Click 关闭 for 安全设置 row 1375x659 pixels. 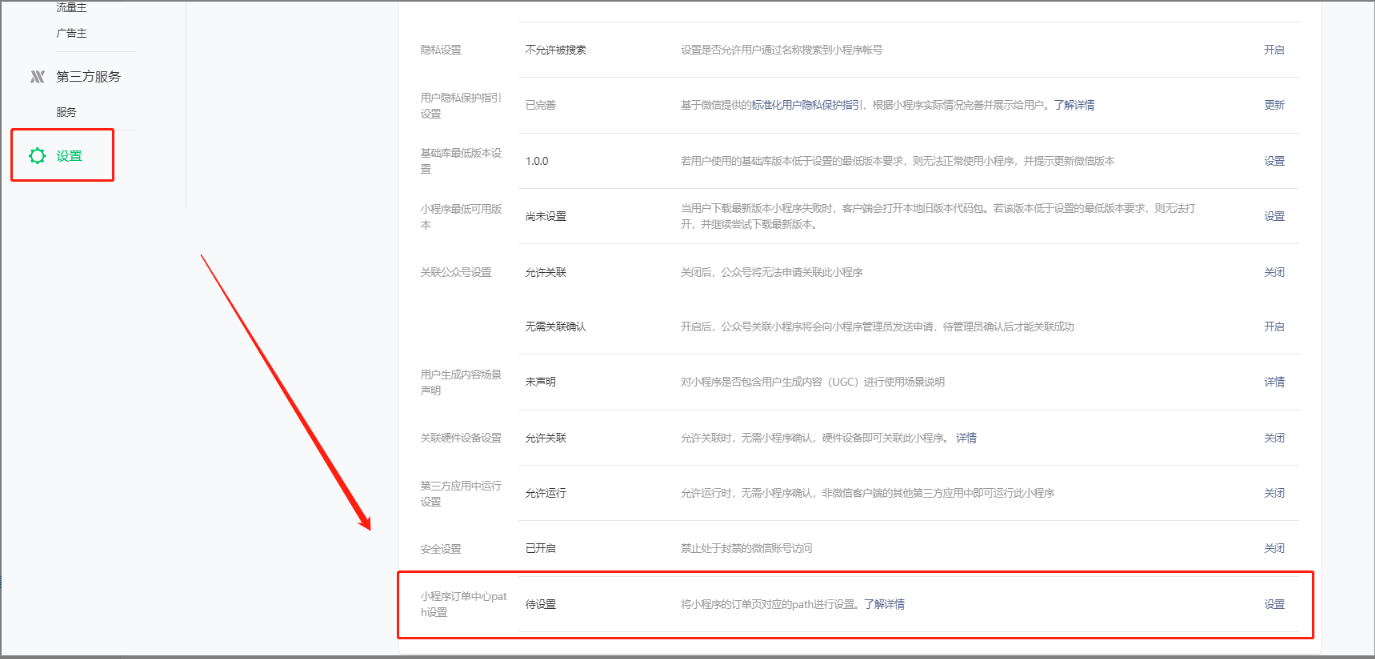pos(1274,549)
